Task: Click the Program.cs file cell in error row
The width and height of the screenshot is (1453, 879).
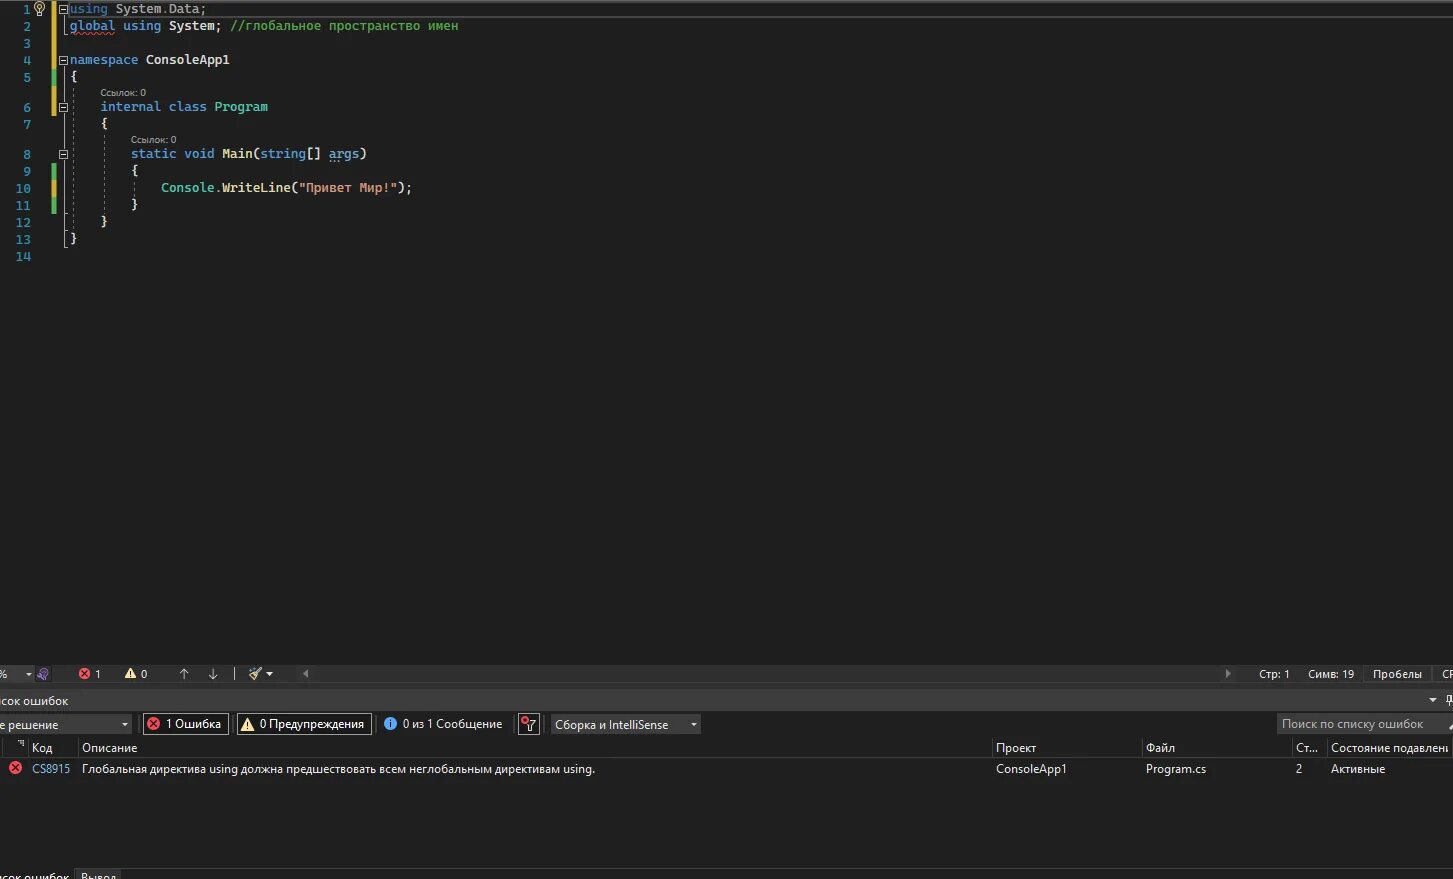Action: [x=1176, y=769]
